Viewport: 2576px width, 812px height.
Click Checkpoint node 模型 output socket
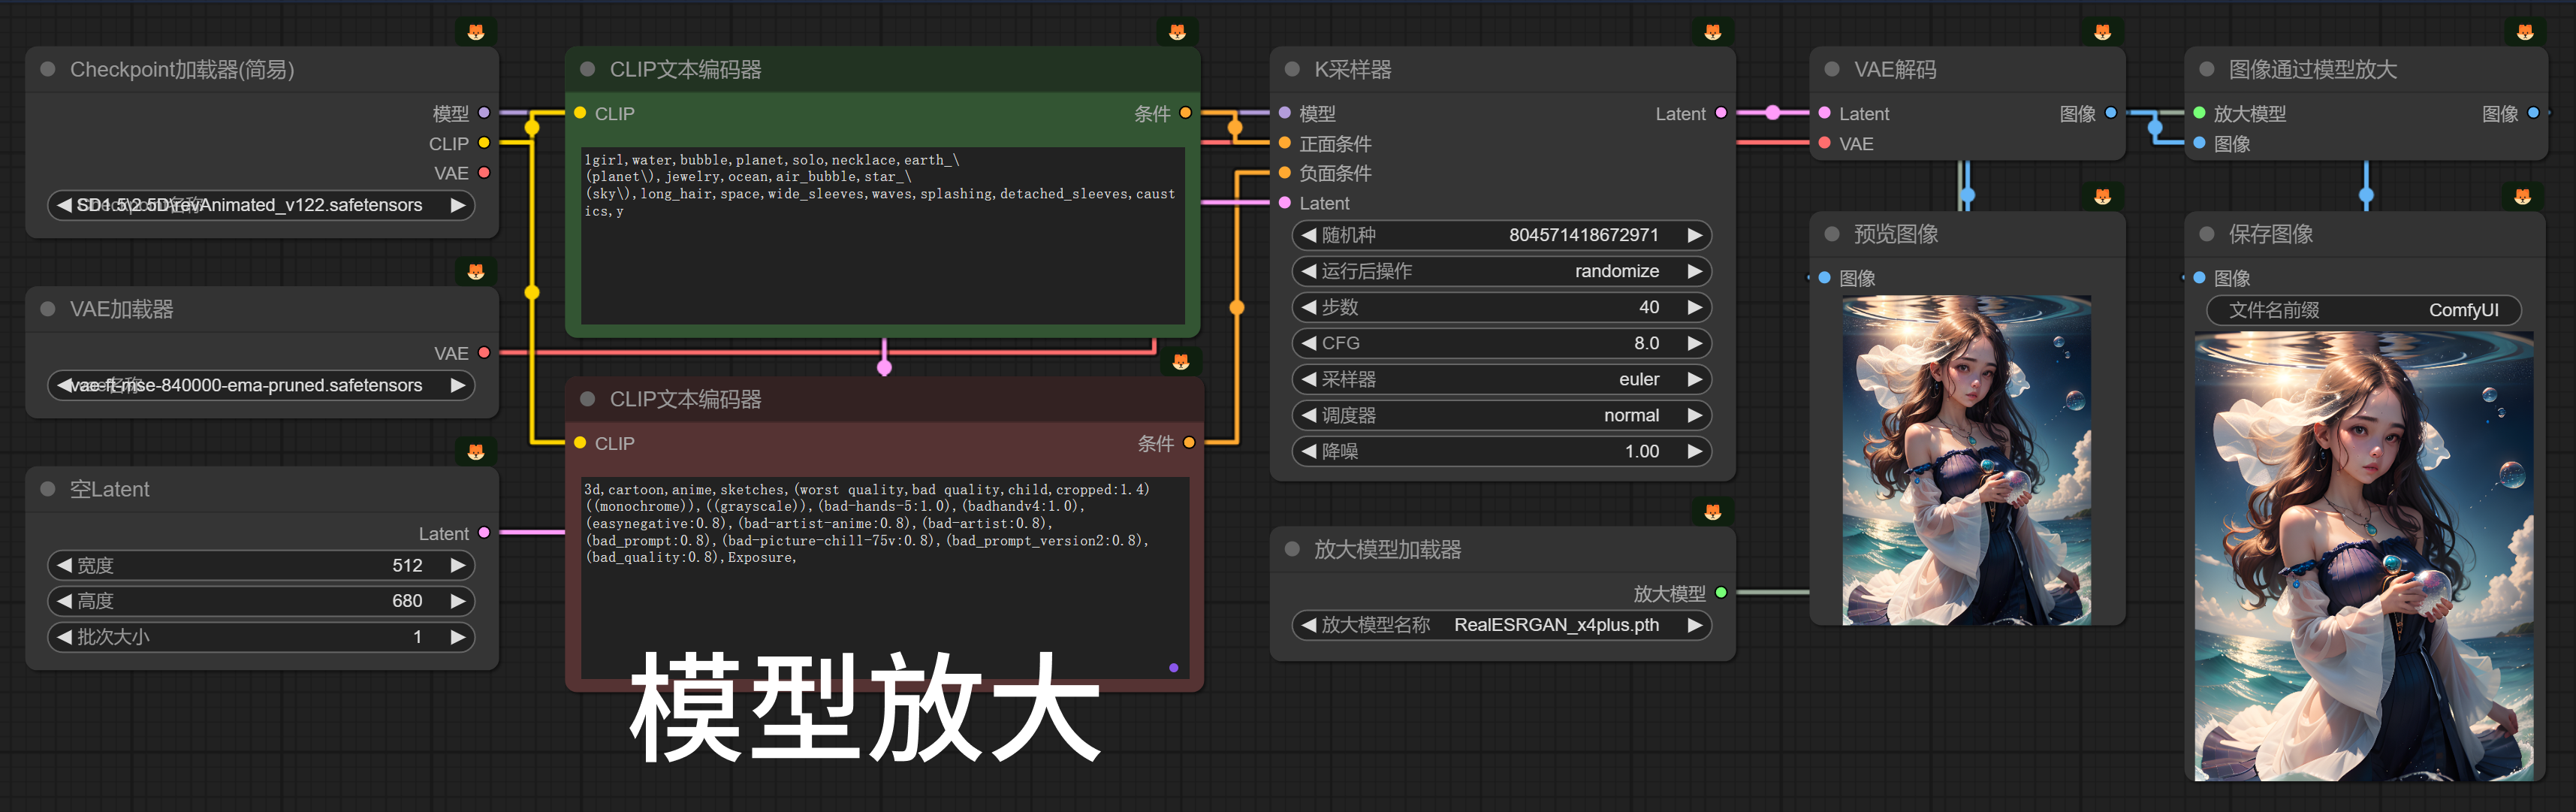tap(484, 113)
